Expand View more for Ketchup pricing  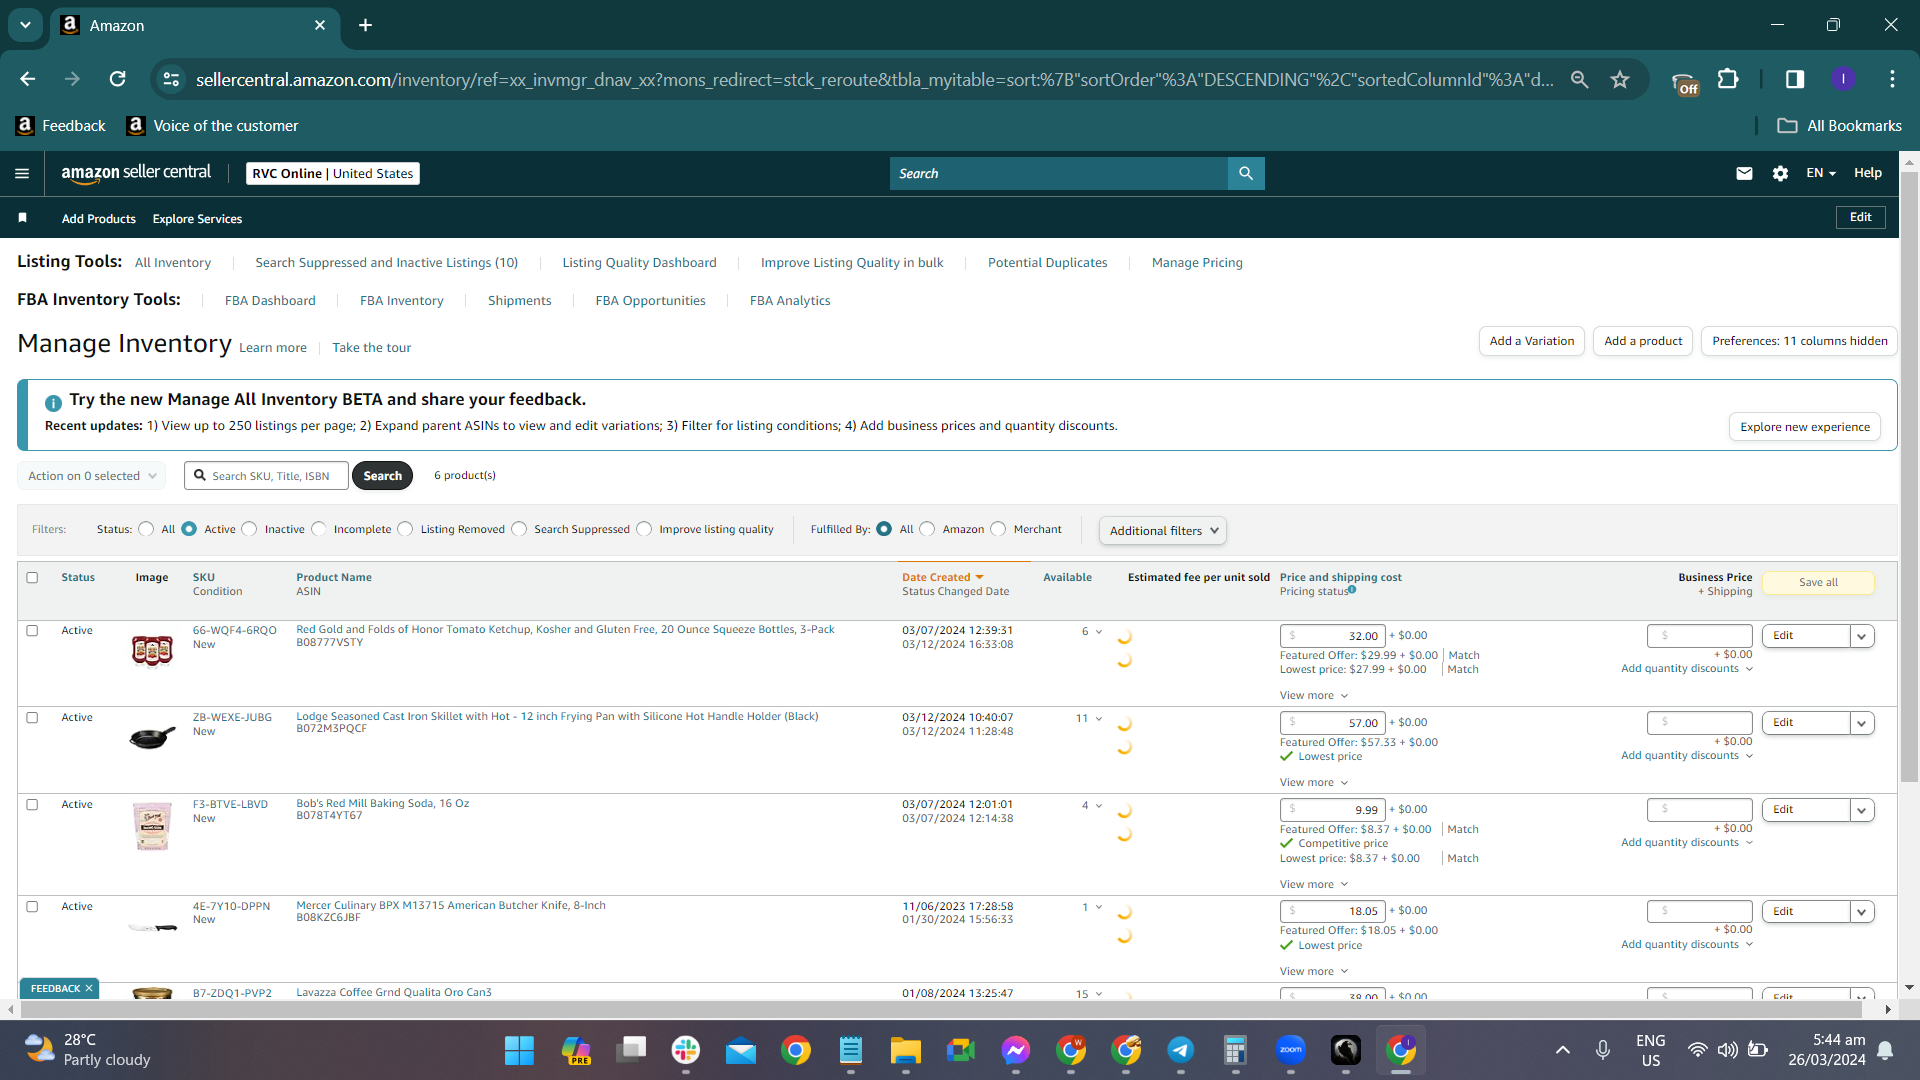tap(1314, 695)
